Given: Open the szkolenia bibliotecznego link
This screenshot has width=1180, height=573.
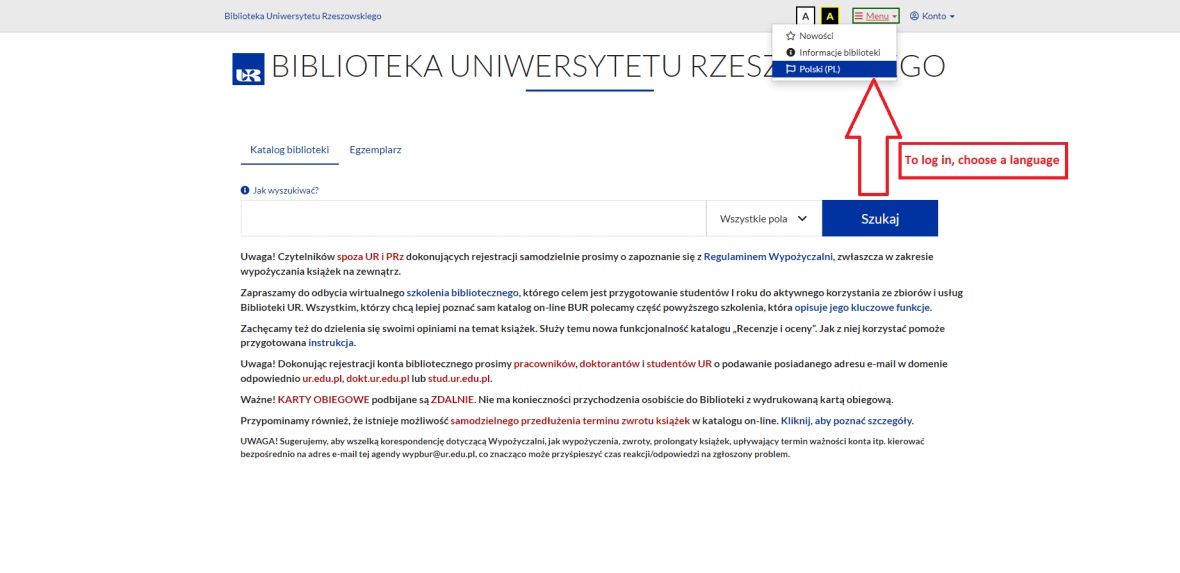Looking at the screenshot, I should 462,293.
